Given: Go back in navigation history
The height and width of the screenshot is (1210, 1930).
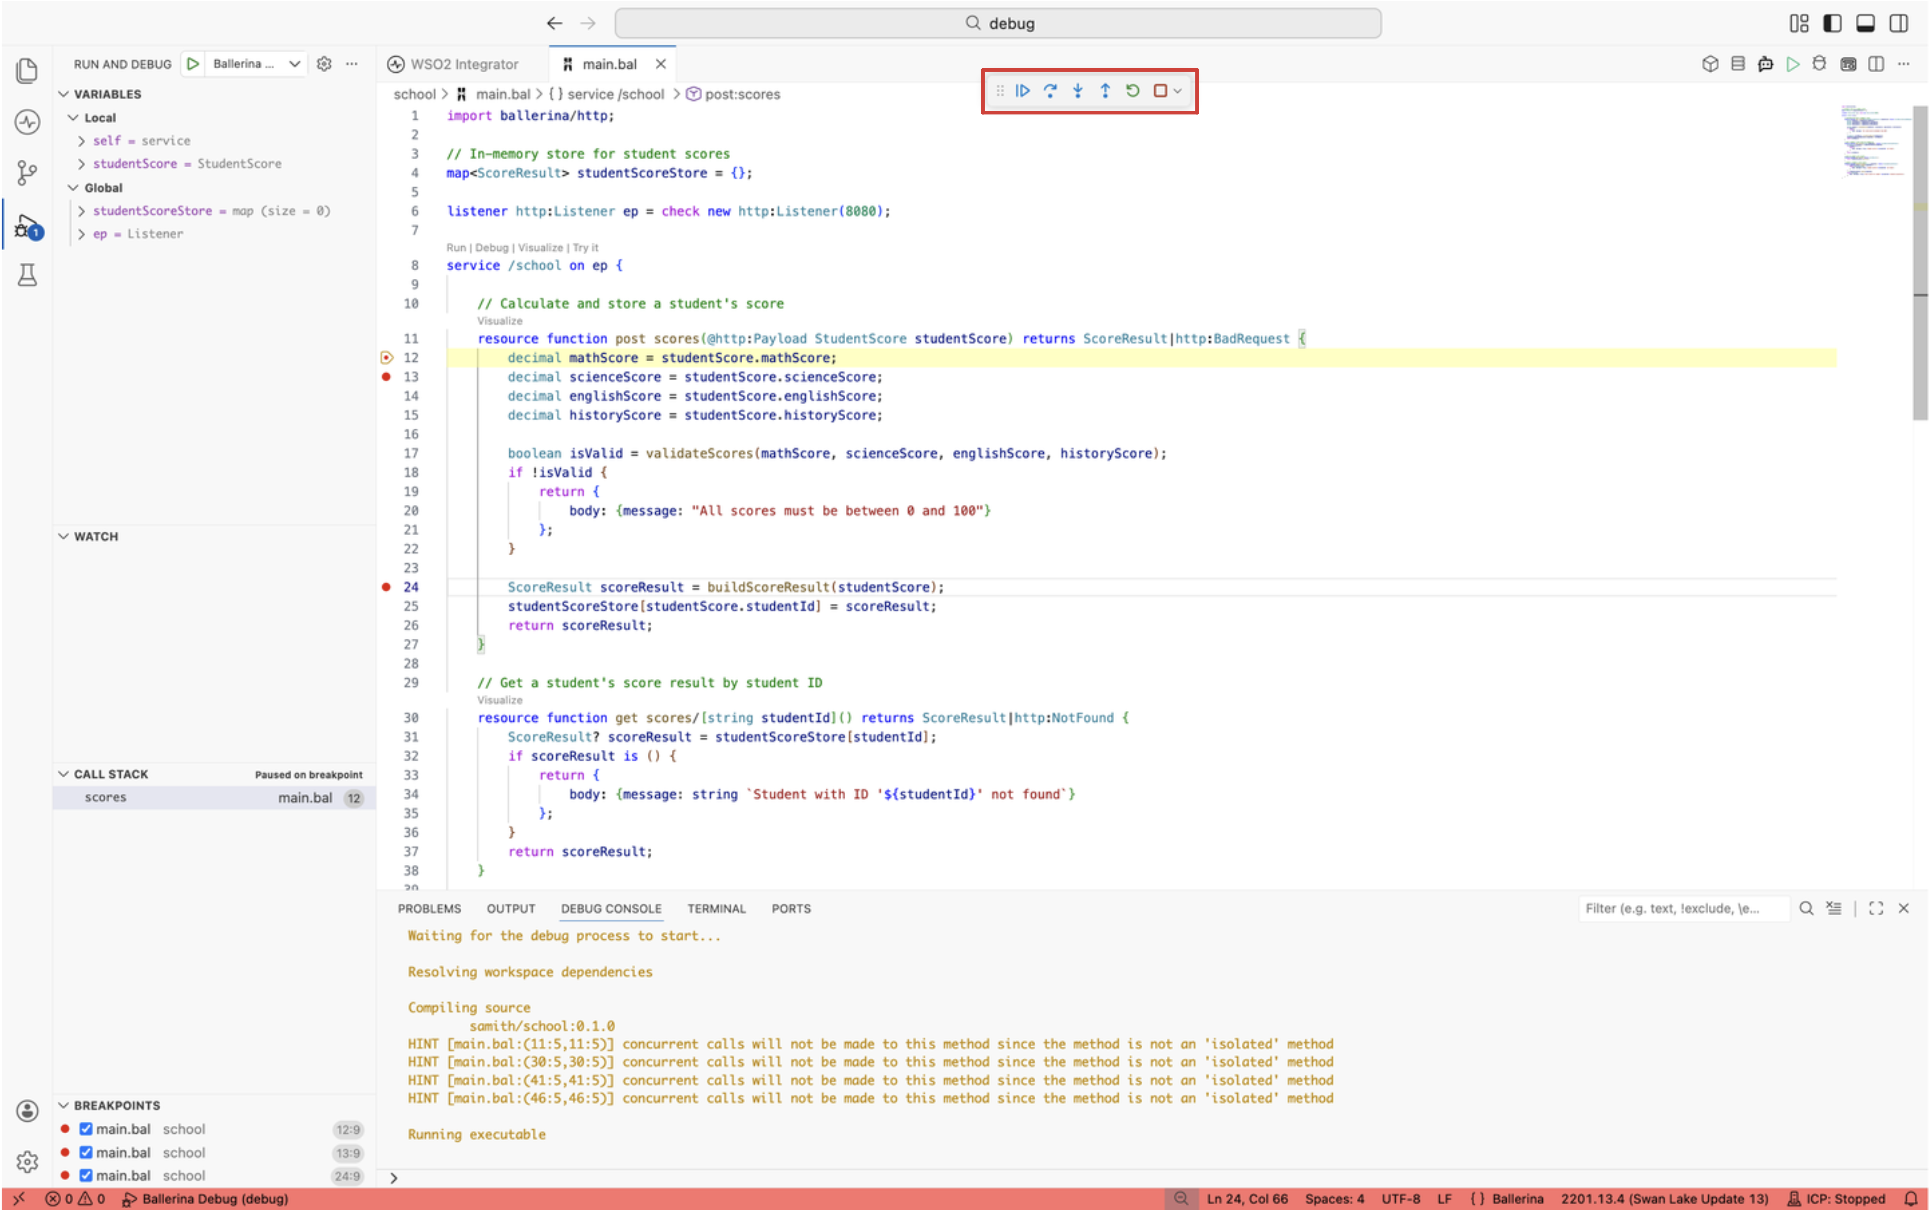Looking at the screenshot, I should point(555,23).
